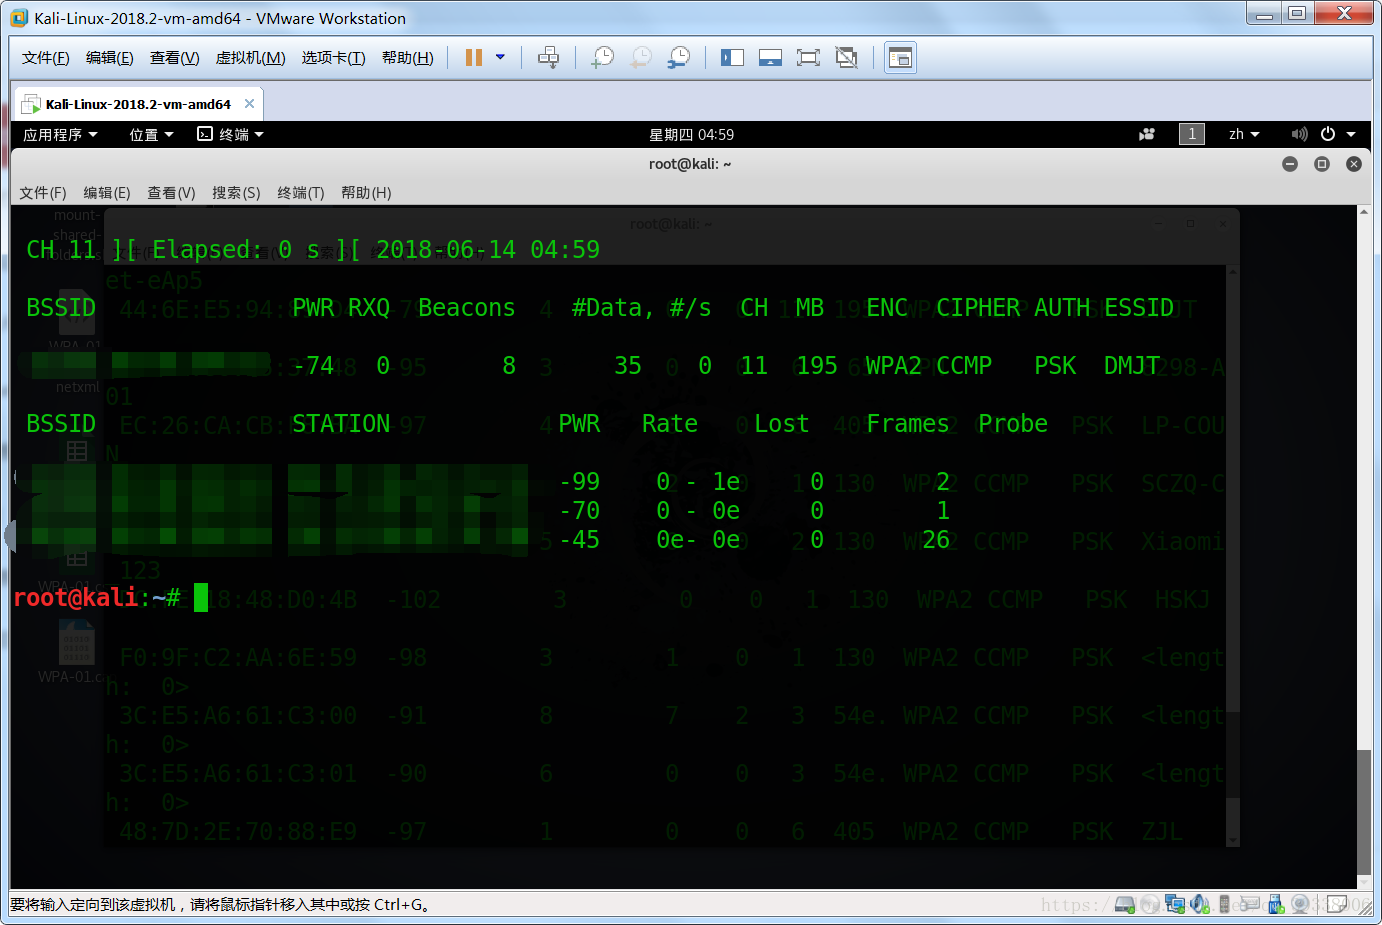This screenshot has height=925, width=1382.
Task: Open terminal 编辑(E) menu
Action: (x=107, y=193)
